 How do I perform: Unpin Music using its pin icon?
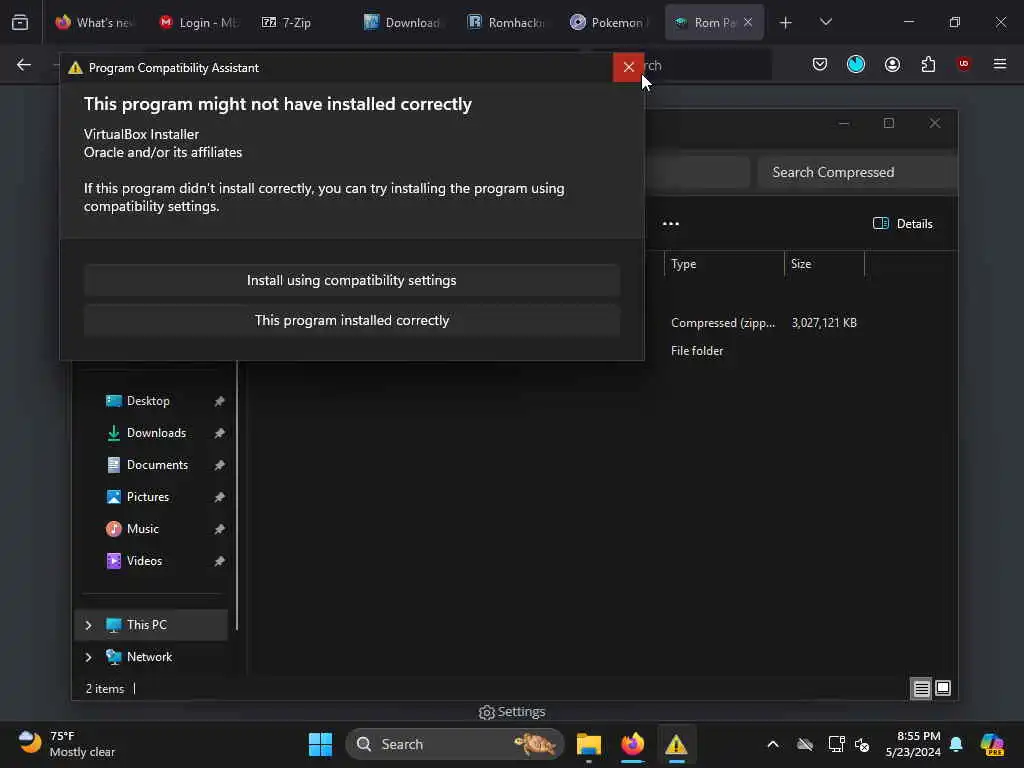click(x=219, y=529)
